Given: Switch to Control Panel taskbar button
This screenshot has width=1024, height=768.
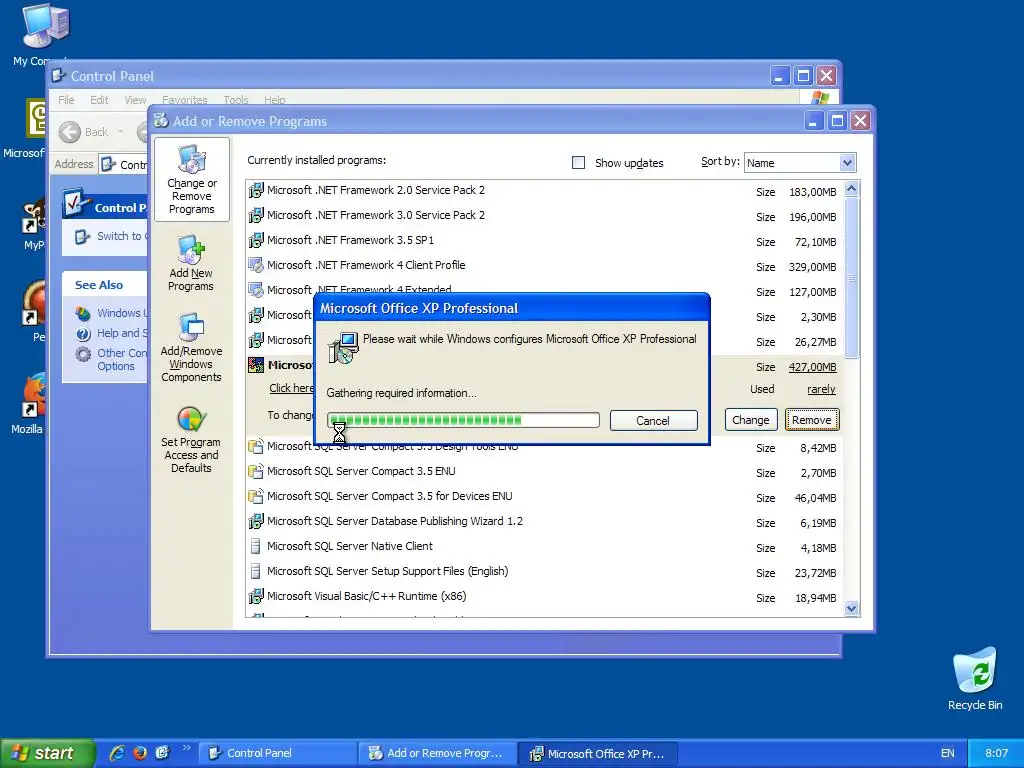Looking at the screenshot, I should click(278, 753).
